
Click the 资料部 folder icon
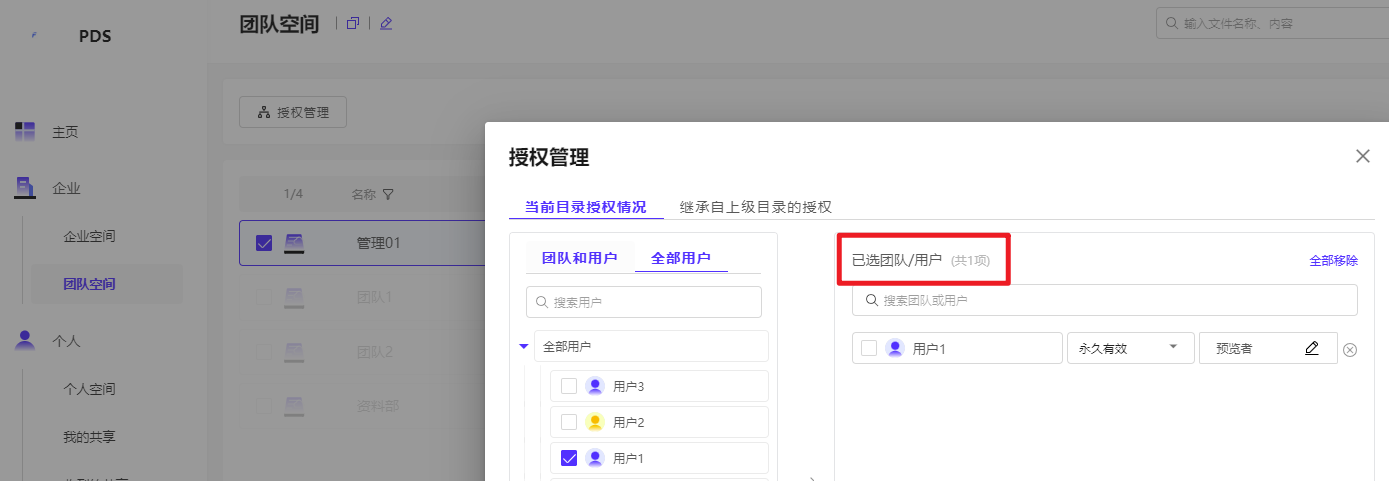click(x=294, y=406)
